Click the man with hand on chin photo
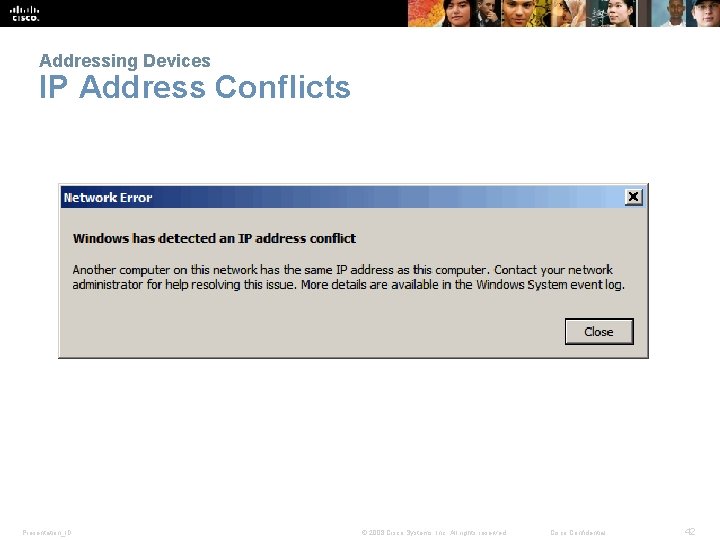Viewport: 720px width, 540px height. pos(489,13)
